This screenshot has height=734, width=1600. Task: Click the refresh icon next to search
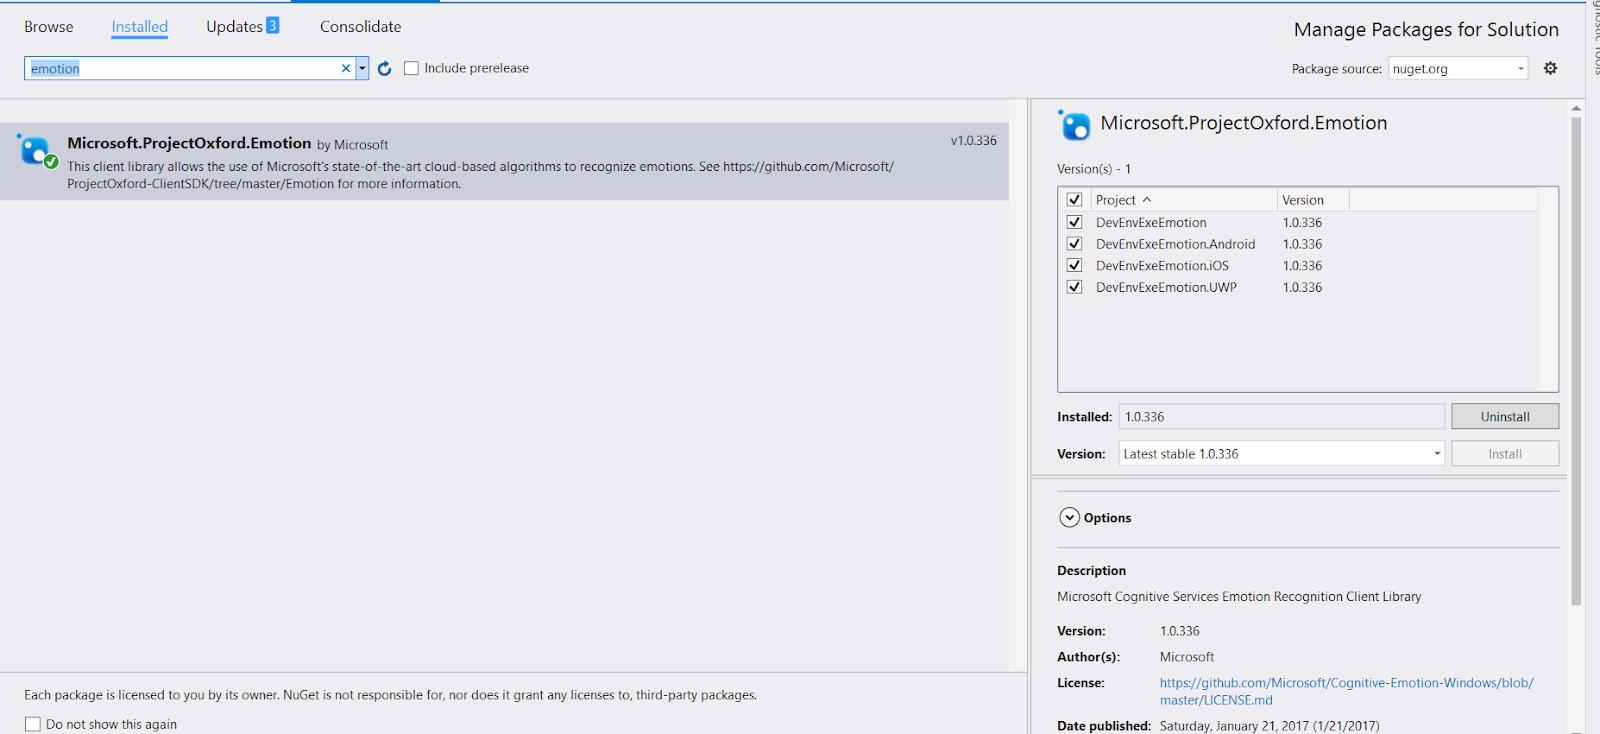(384, 68)
